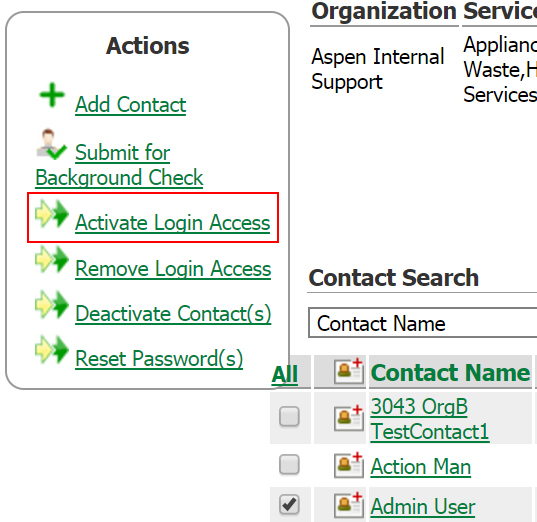
Task: Open the Admin User contact link
Action: [423, 506]
